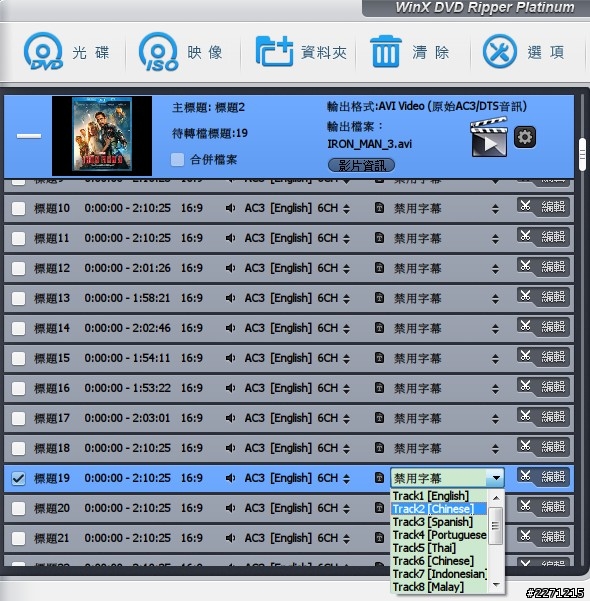The width and height of the screenshot is (590, 601).
Task: Select Track5 [Thai] subtitle
Action: (x=439, y=548)
